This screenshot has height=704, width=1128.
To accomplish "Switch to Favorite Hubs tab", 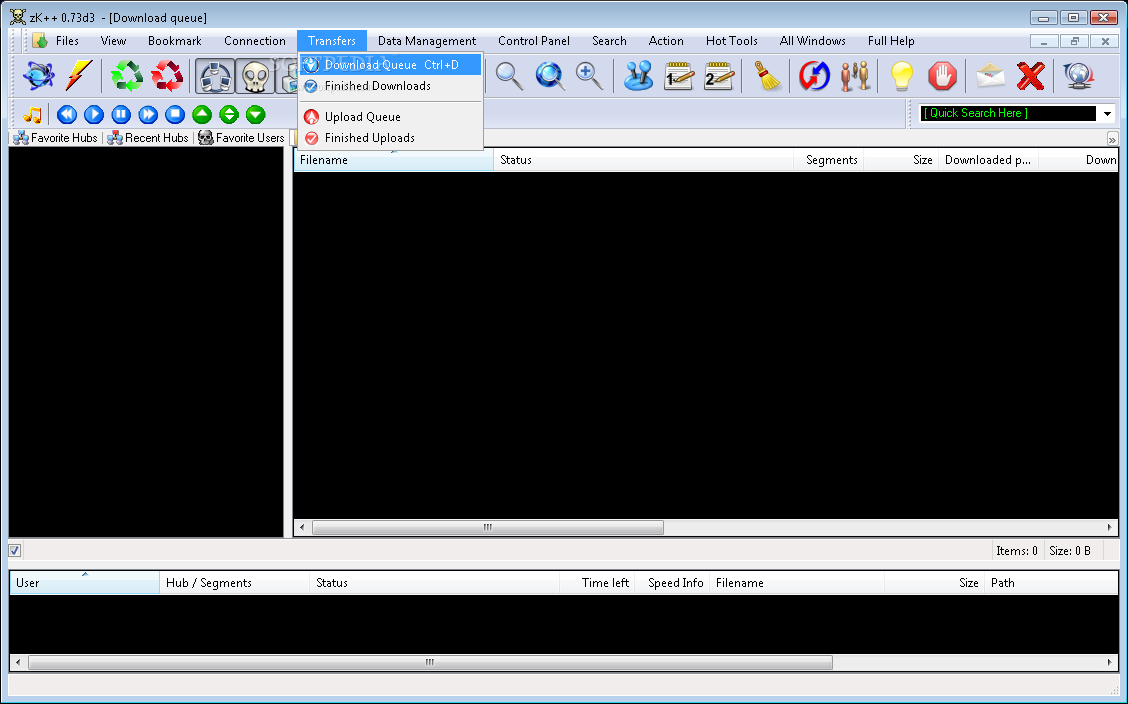I will click(x=56, y=138).
